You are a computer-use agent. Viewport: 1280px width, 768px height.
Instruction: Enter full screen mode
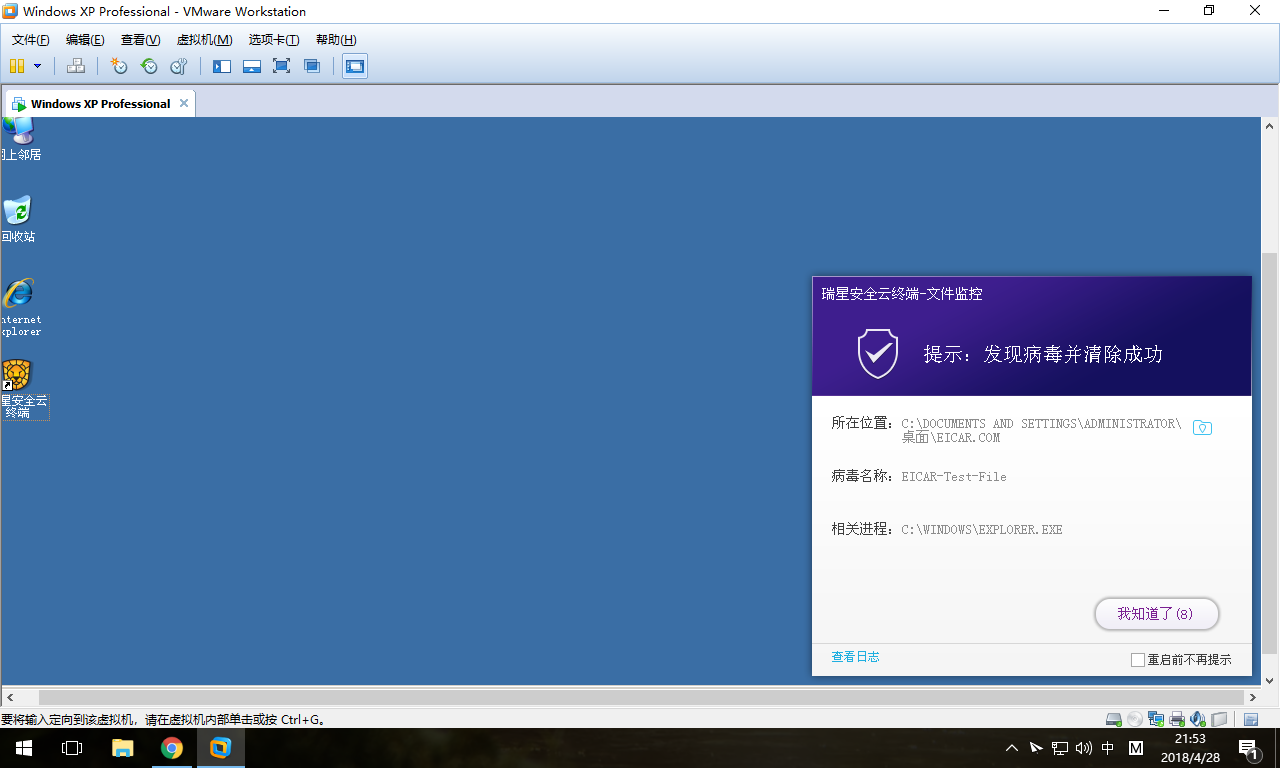[282, 66]
